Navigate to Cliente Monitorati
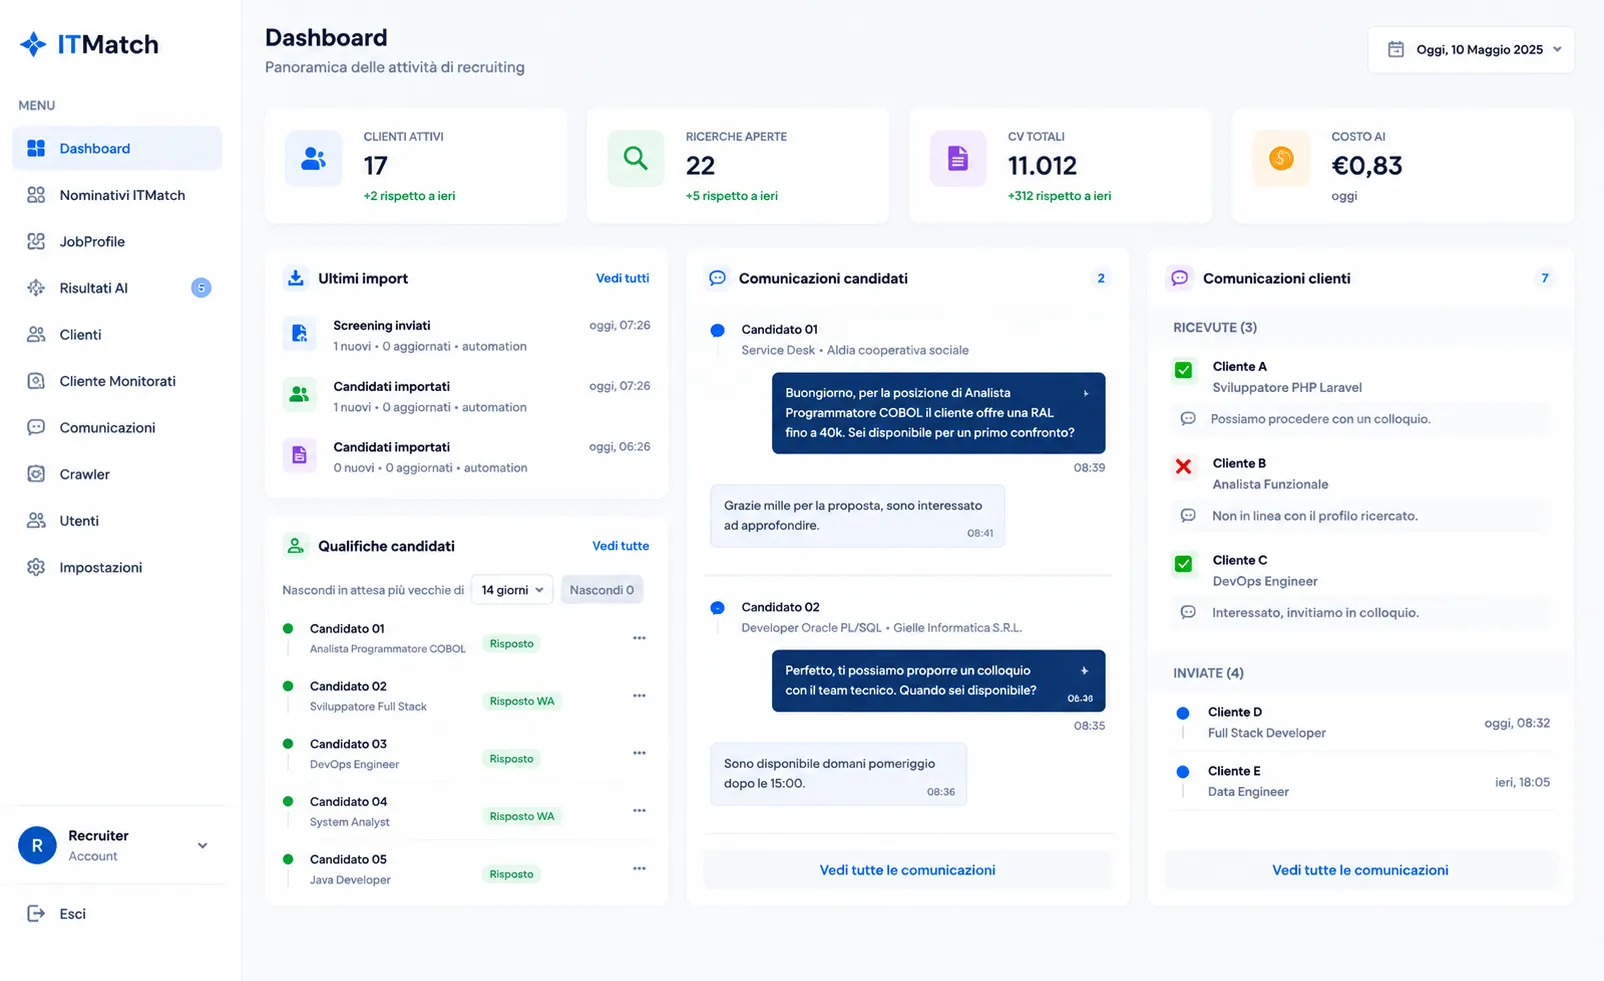Screen dimensions: 1604x981 pos(117,381)
